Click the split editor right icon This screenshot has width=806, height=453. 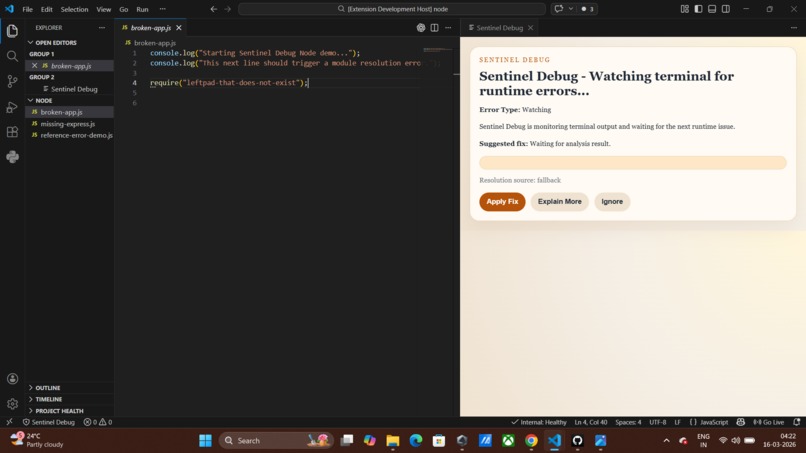click(434, 28)
